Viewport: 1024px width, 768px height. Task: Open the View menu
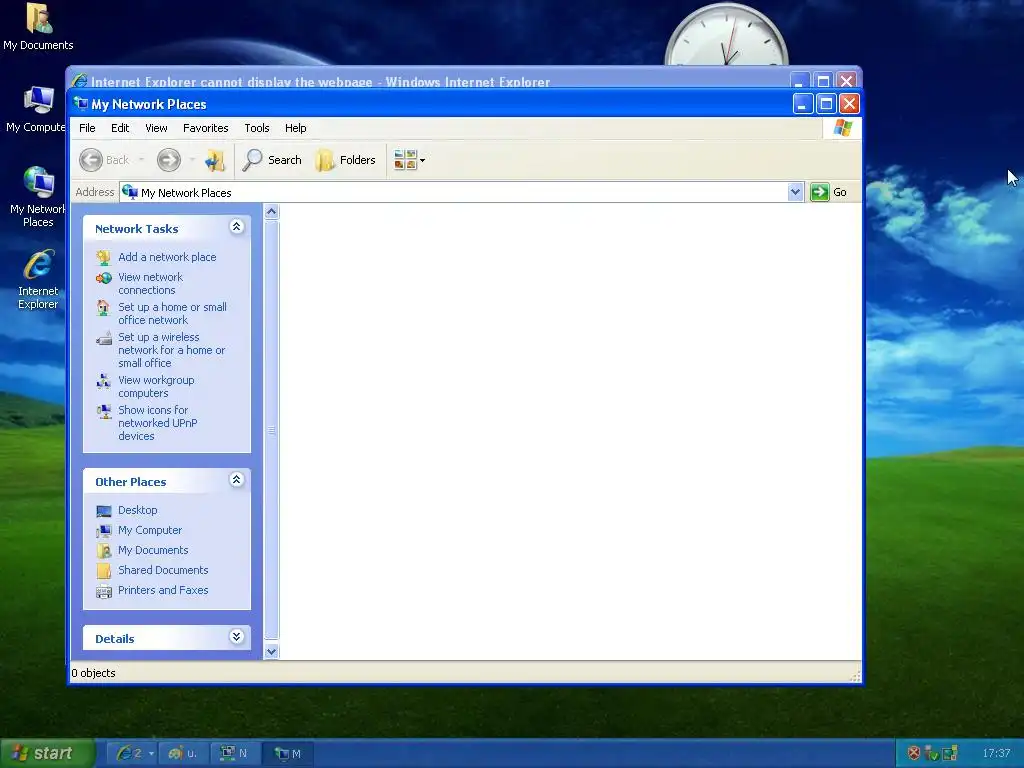(x=156, y=128)
